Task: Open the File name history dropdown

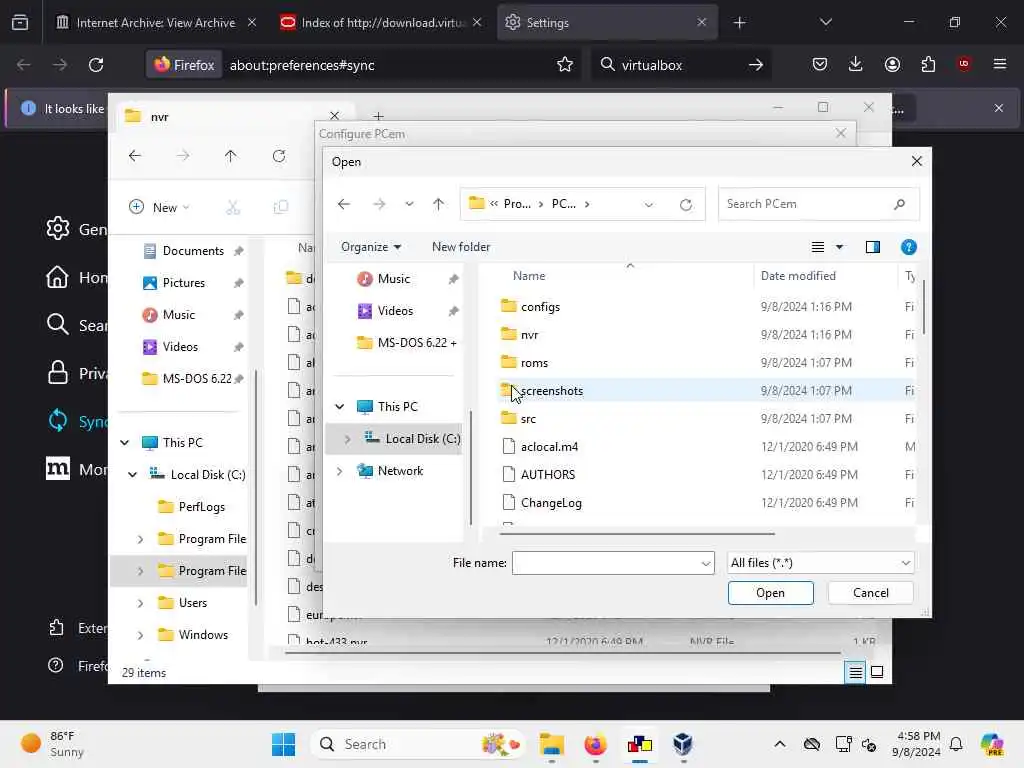Action: point(705,563)
